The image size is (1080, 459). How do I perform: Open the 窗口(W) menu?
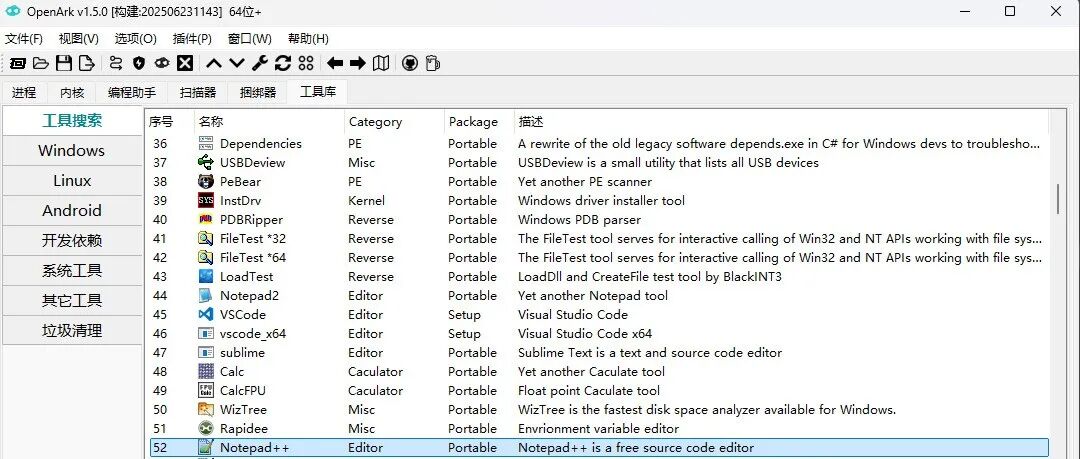(x=249, y=39)
